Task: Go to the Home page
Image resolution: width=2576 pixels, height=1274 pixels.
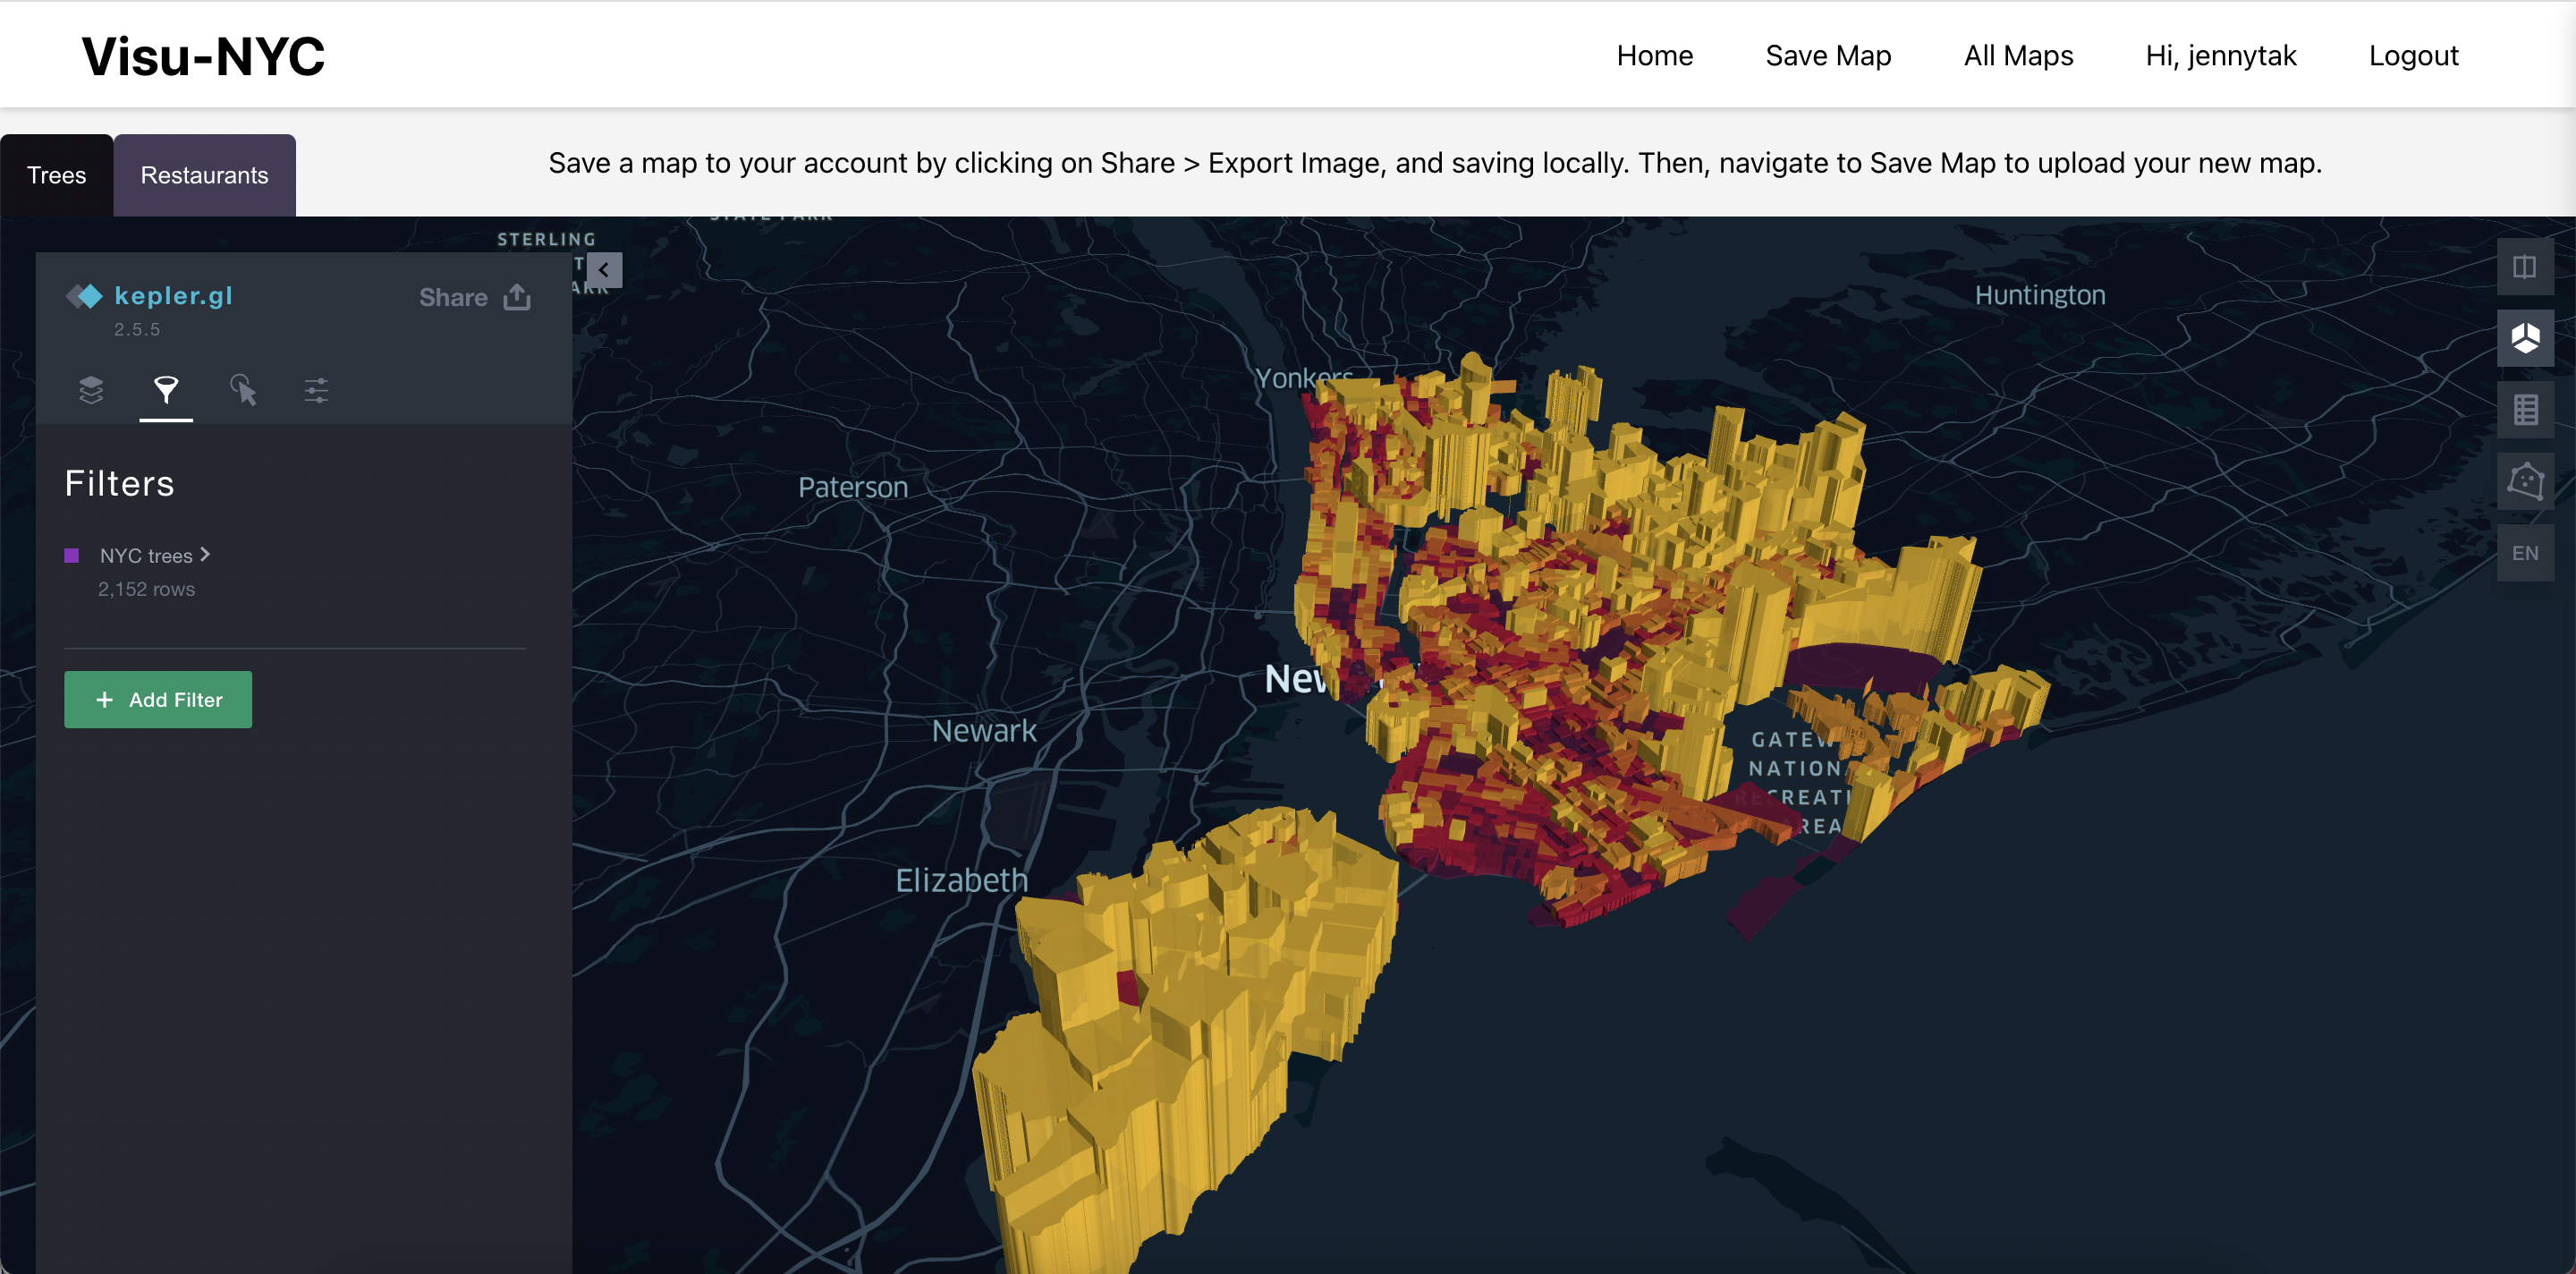Action: point(1655,56)
